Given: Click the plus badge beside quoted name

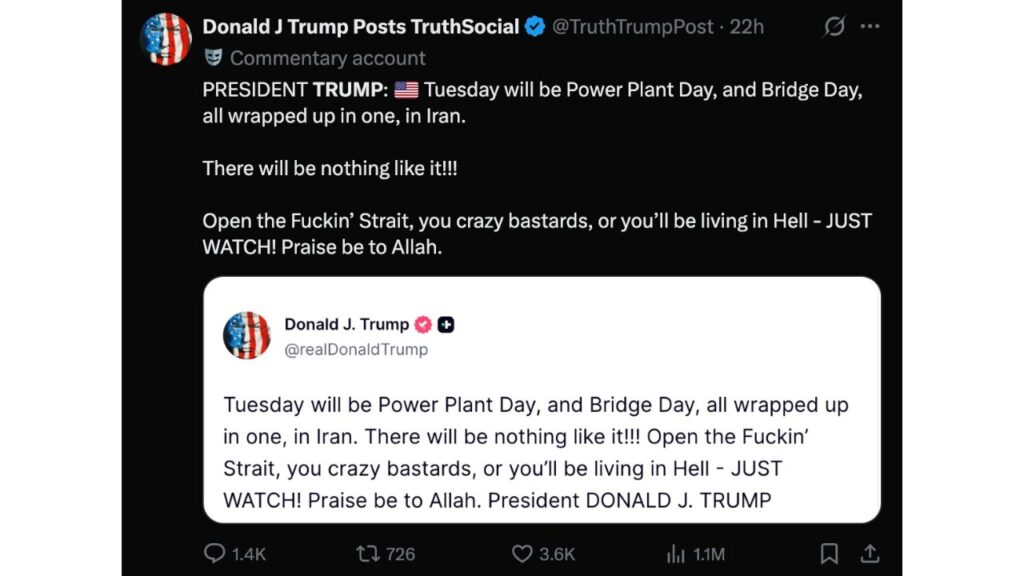Looking at the screenshot, I should (446, 324).
